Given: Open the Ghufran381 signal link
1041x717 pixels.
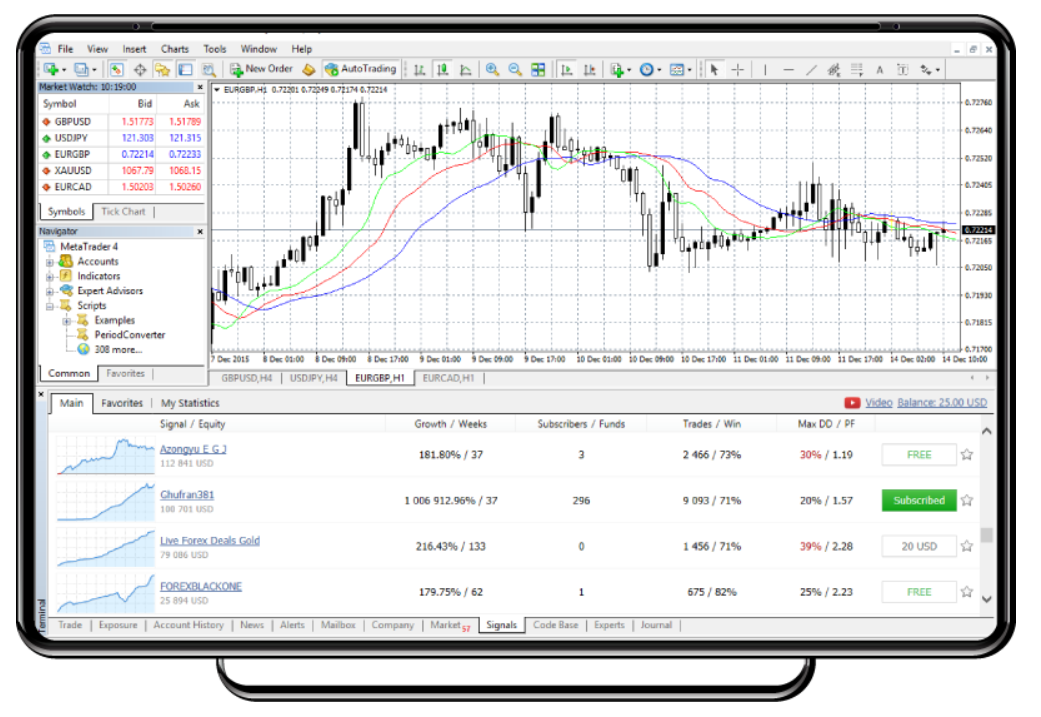Looking at the screenshot, I should tap(187, 495).
